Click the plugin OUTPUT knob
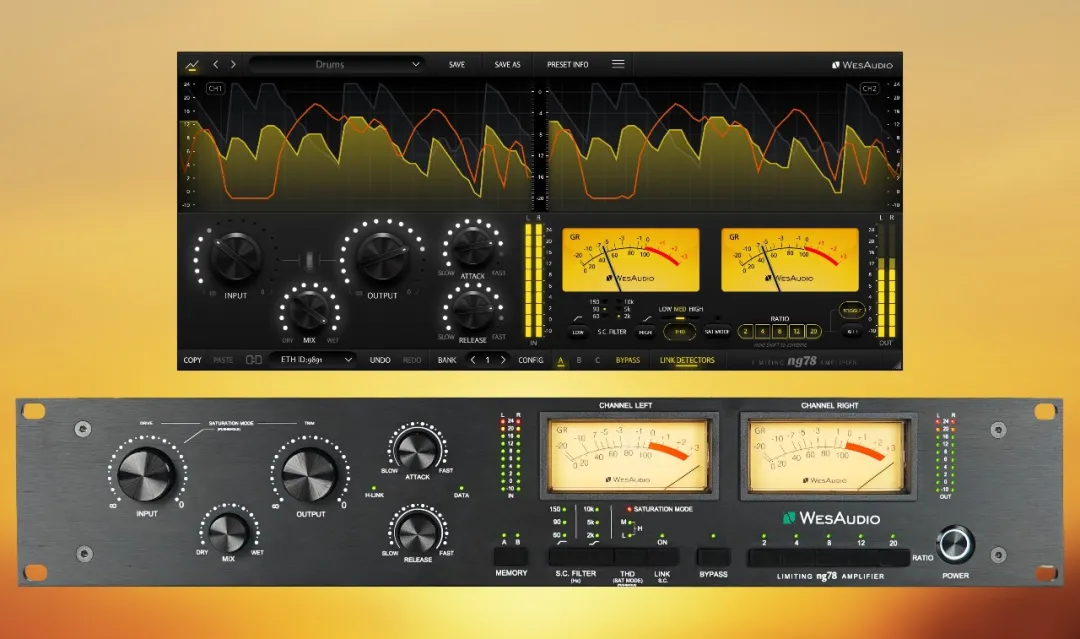 pyautogui.click(x=382, y=255)
